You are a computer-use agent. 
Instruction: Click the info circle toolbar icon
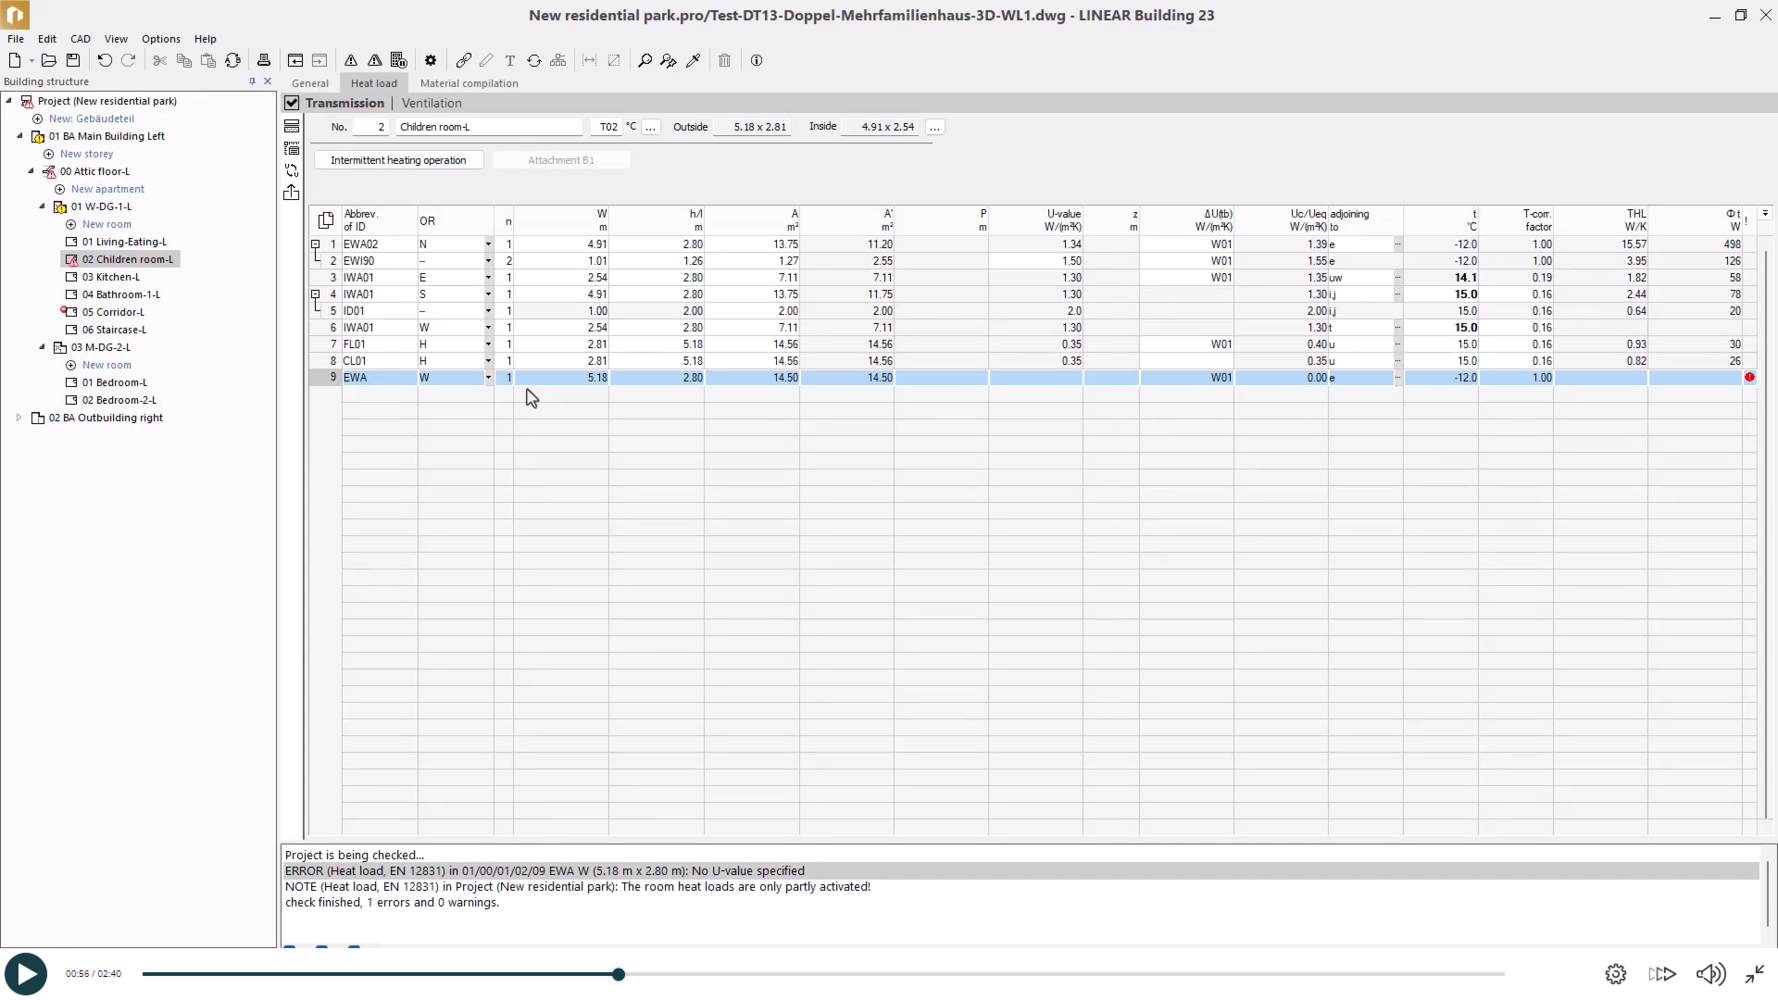(x=757, y=60)
